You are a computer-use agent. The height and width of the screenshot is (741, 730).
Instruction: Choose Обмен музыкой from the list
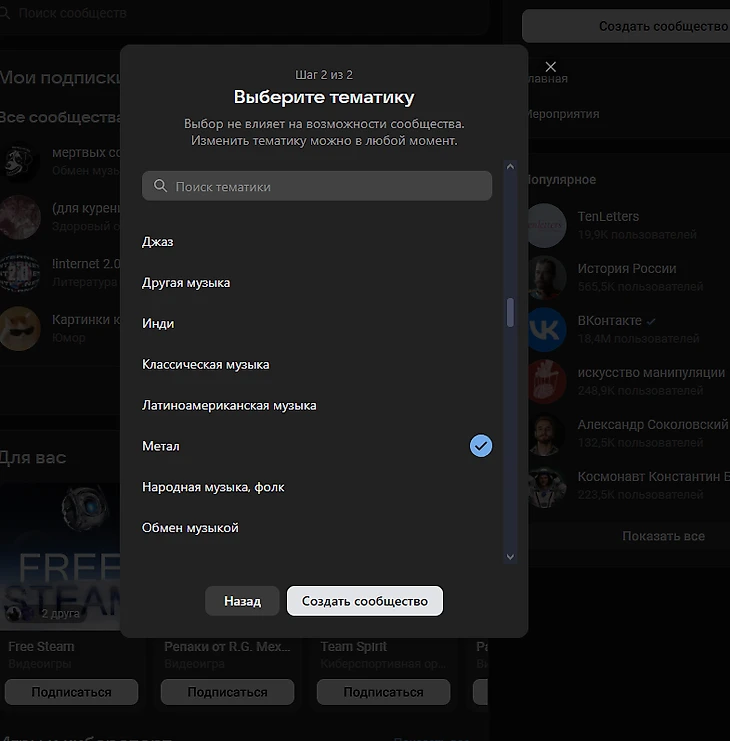pos(190,528)
